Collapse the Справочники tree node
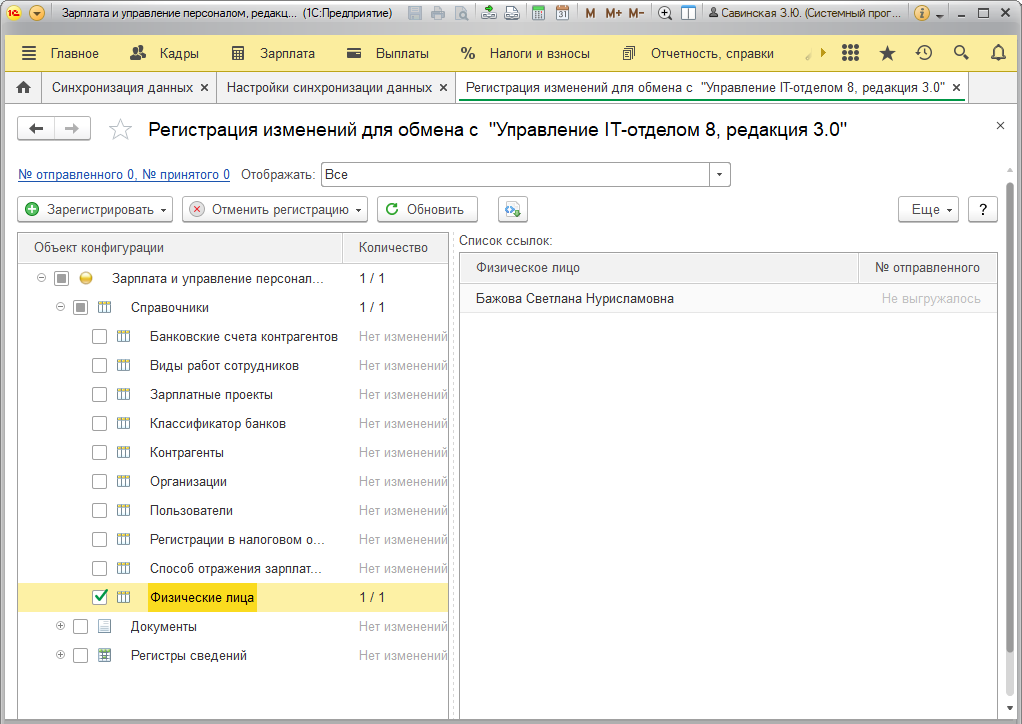 [60, 307]
